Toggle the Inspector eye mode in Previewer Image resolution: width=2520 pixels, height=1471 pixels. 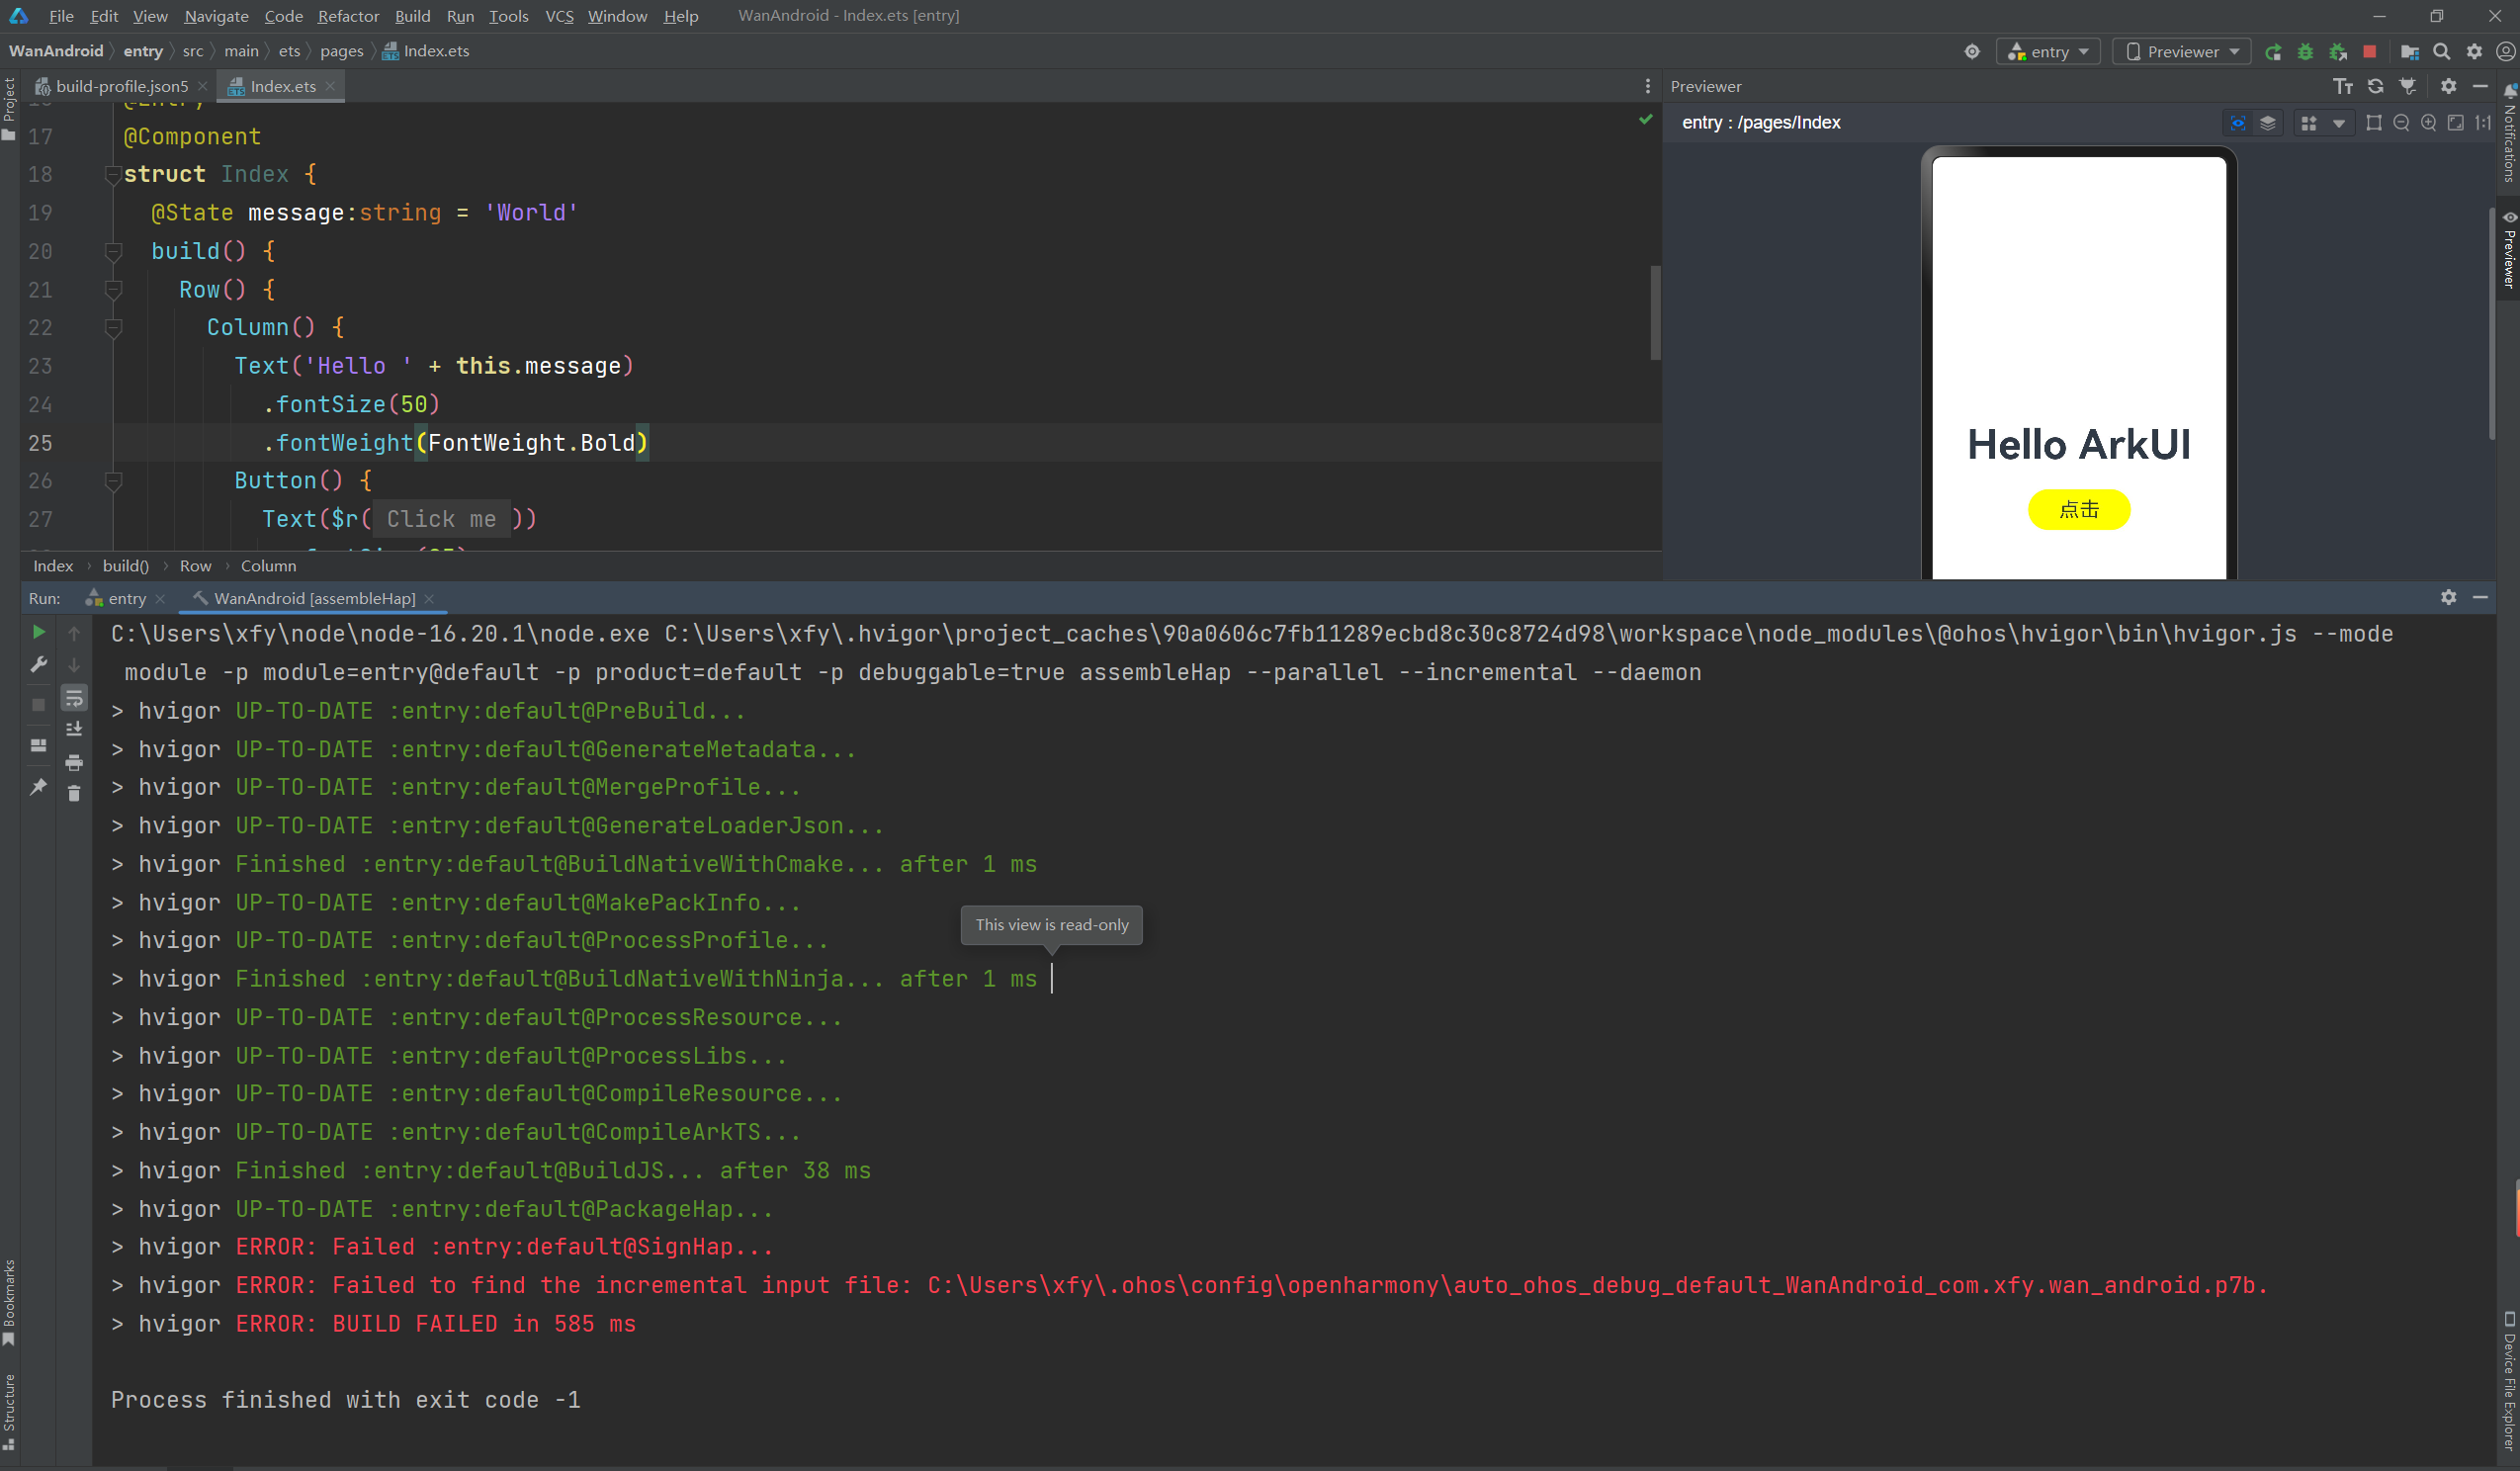tap(2238, 123)
